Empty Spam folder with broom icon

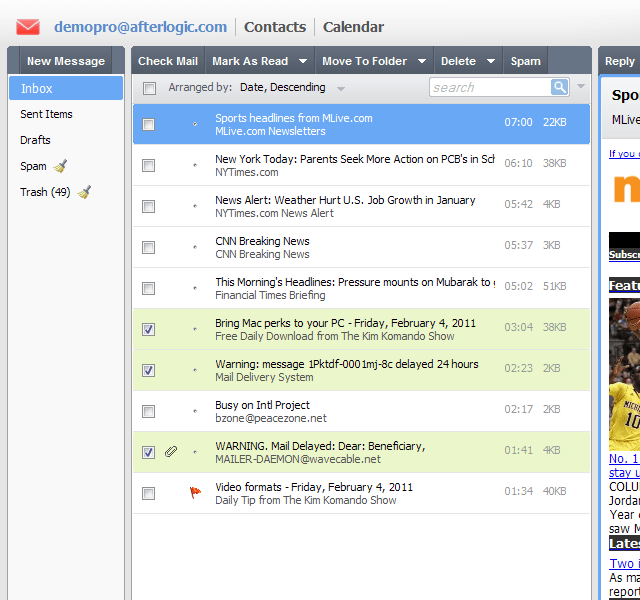pyautogui.click(x=60, y=166)
